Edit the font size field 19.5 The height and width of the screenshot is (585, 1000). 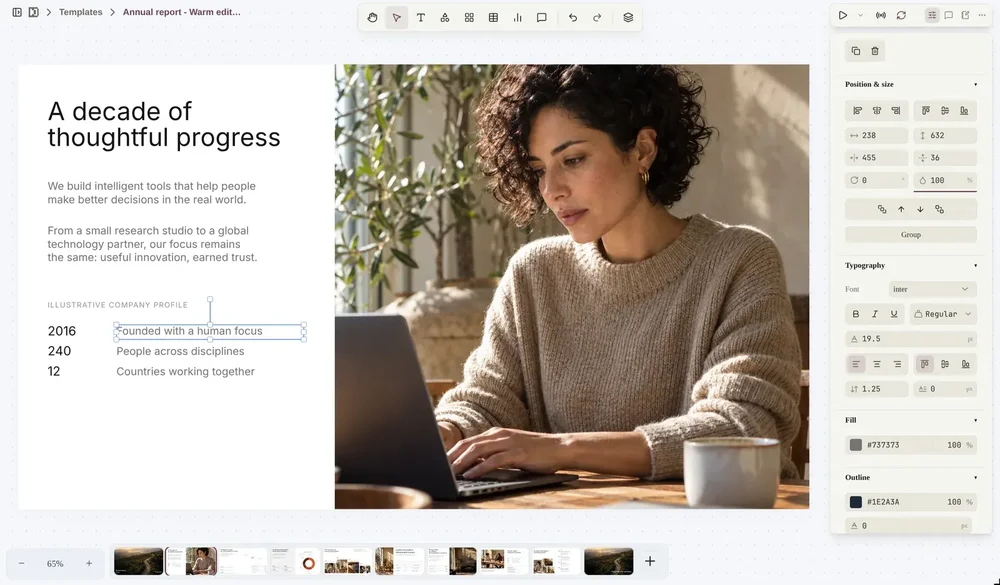911,339
